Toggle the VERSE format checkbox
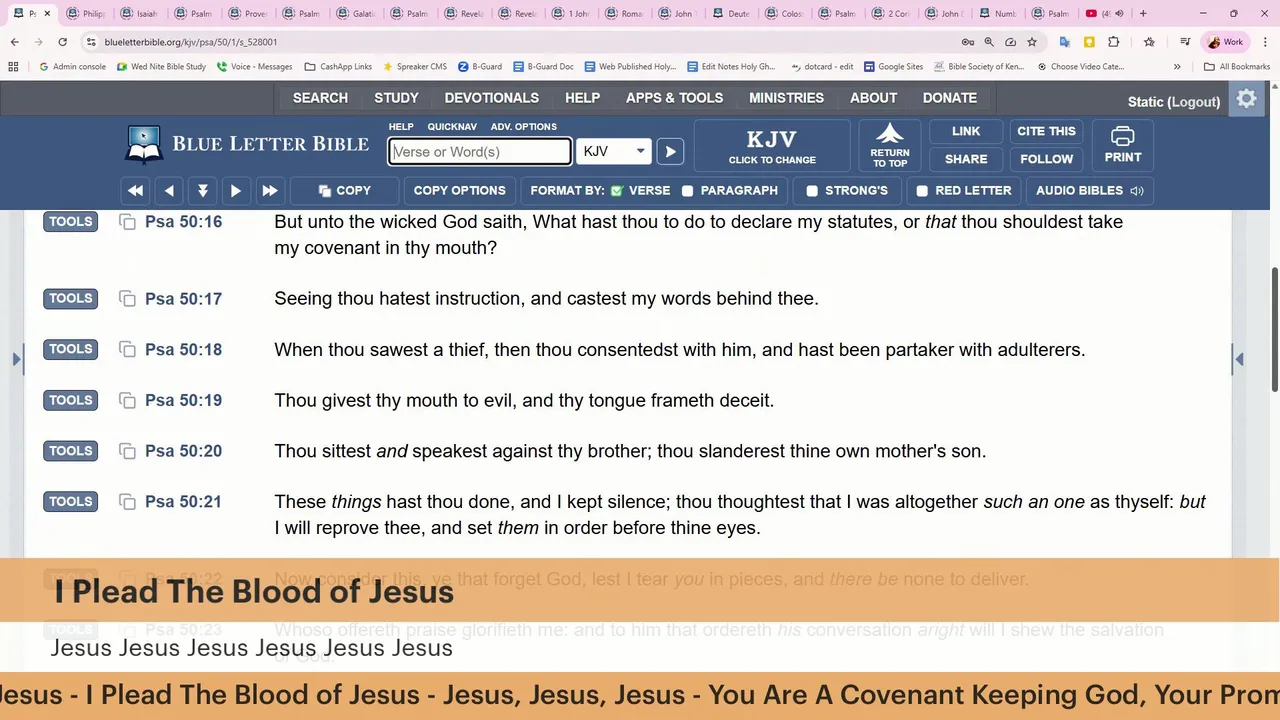The image size is (1280, 720). 617,191
